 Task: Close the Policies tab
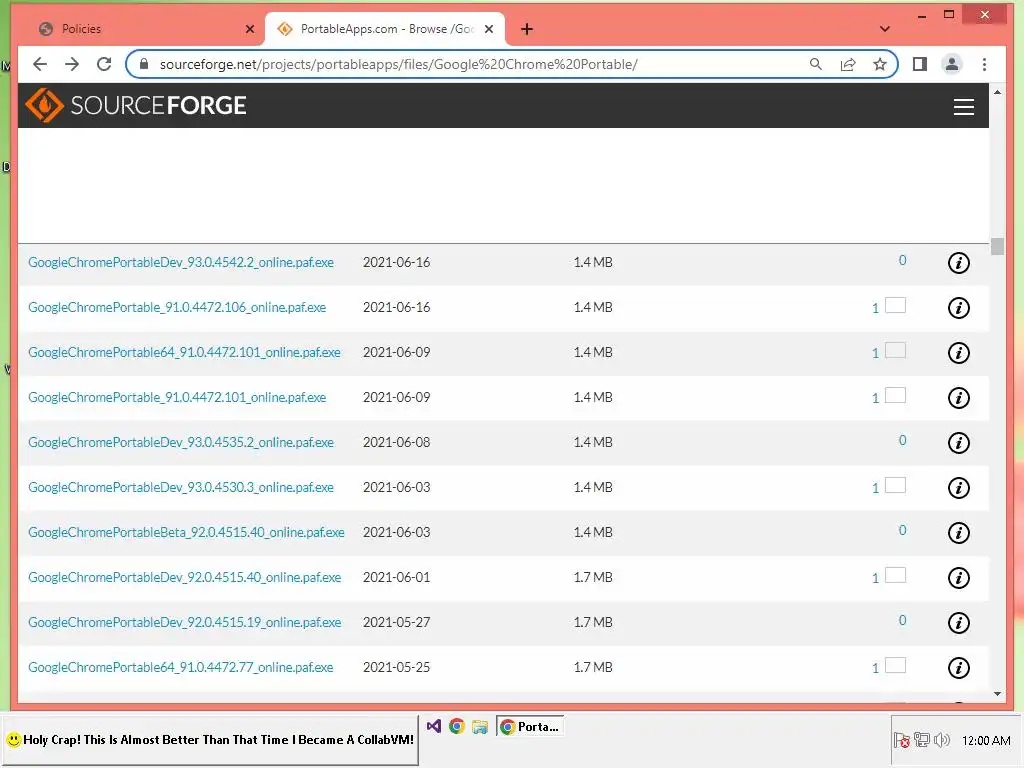click(x=249, y=29)
